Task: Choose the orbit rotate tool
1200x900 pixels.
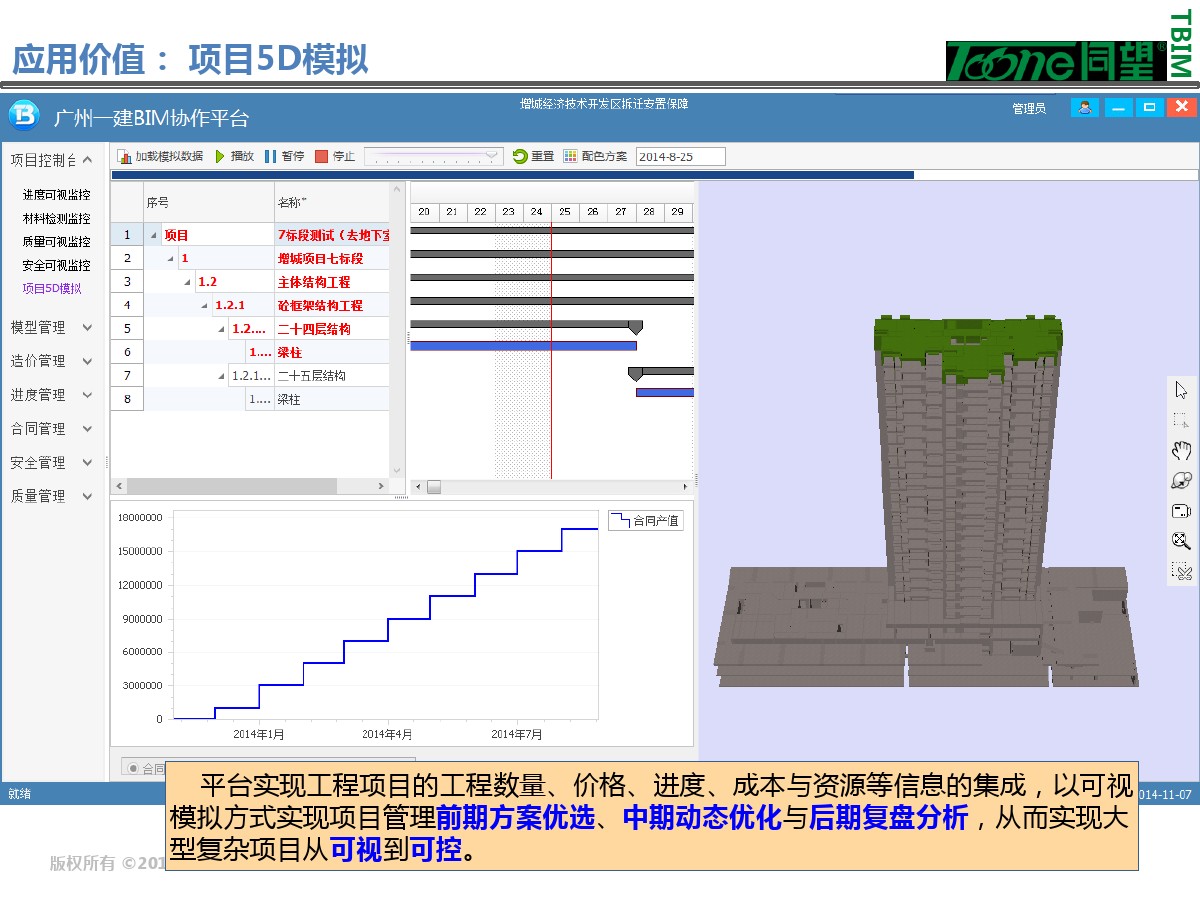Action: 1181,480
